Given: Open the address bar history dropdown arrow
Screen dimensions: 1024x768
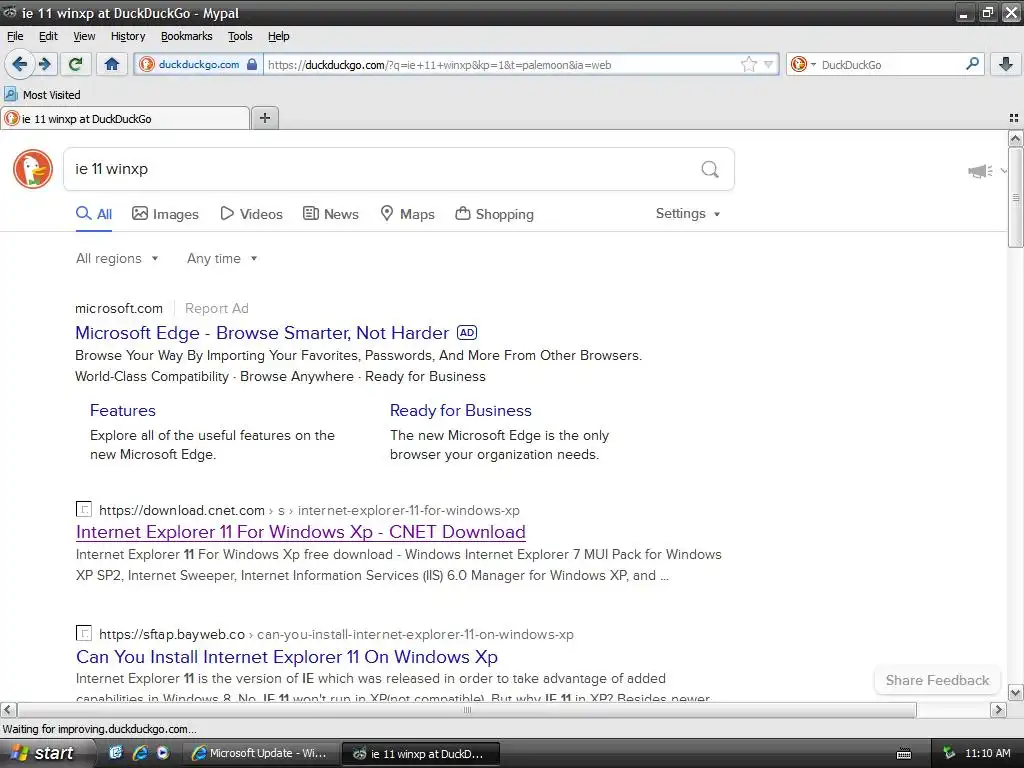Looking at the screenshot, I should [769, 64].
